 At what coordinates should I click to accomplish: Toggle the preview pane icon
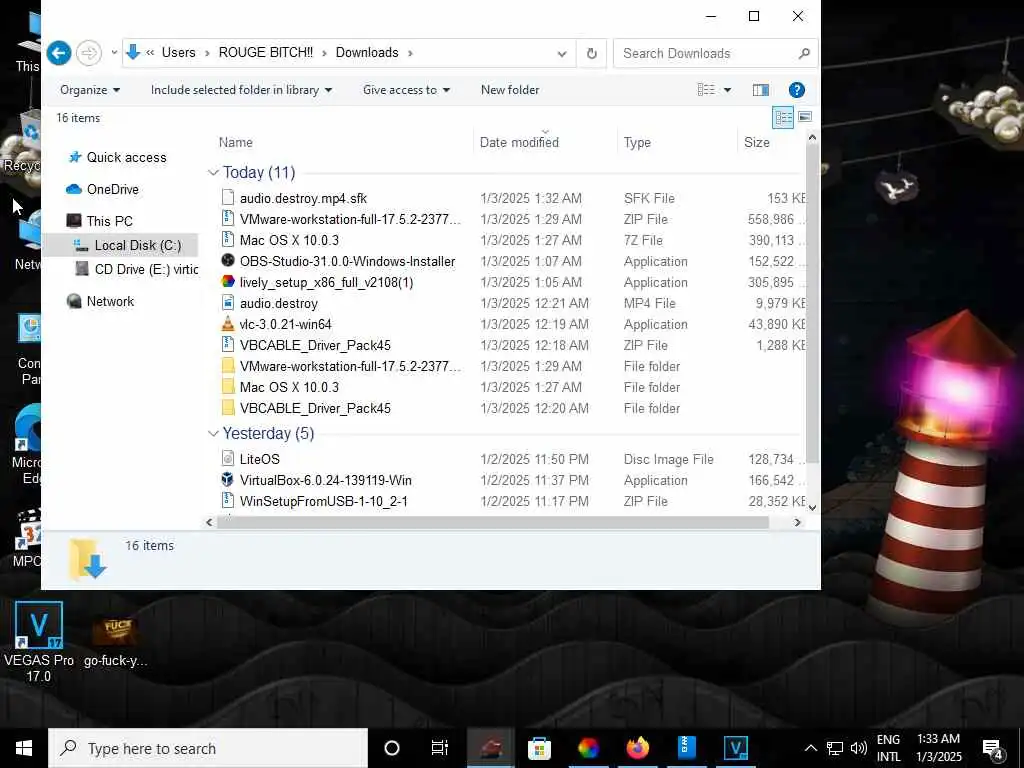coord(761,90)
